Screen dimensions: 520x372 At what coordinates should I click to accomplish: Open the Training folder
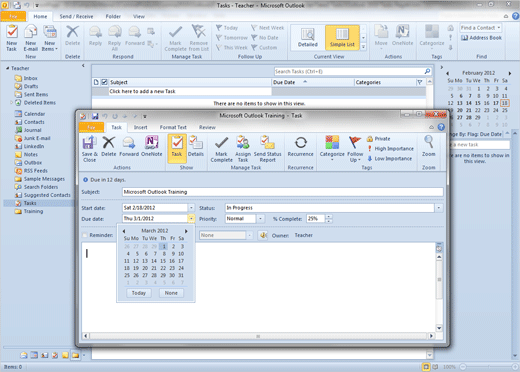coord(29,211)
